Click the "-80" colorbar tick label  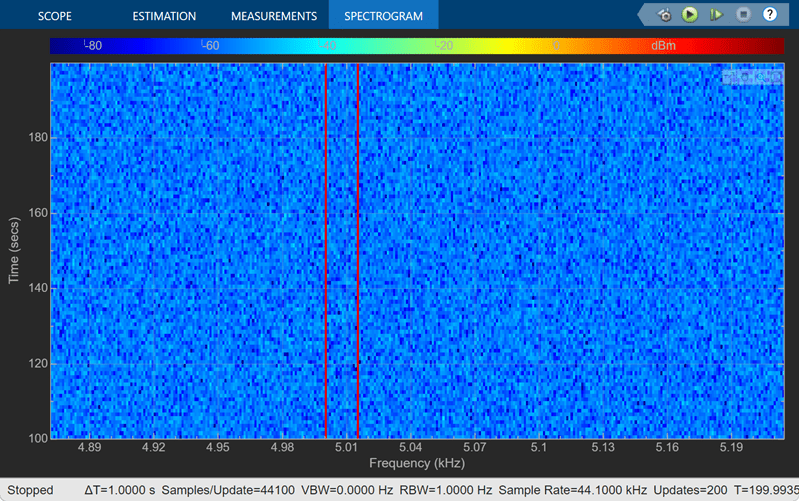pyautogui.click(x=93, y=45)
